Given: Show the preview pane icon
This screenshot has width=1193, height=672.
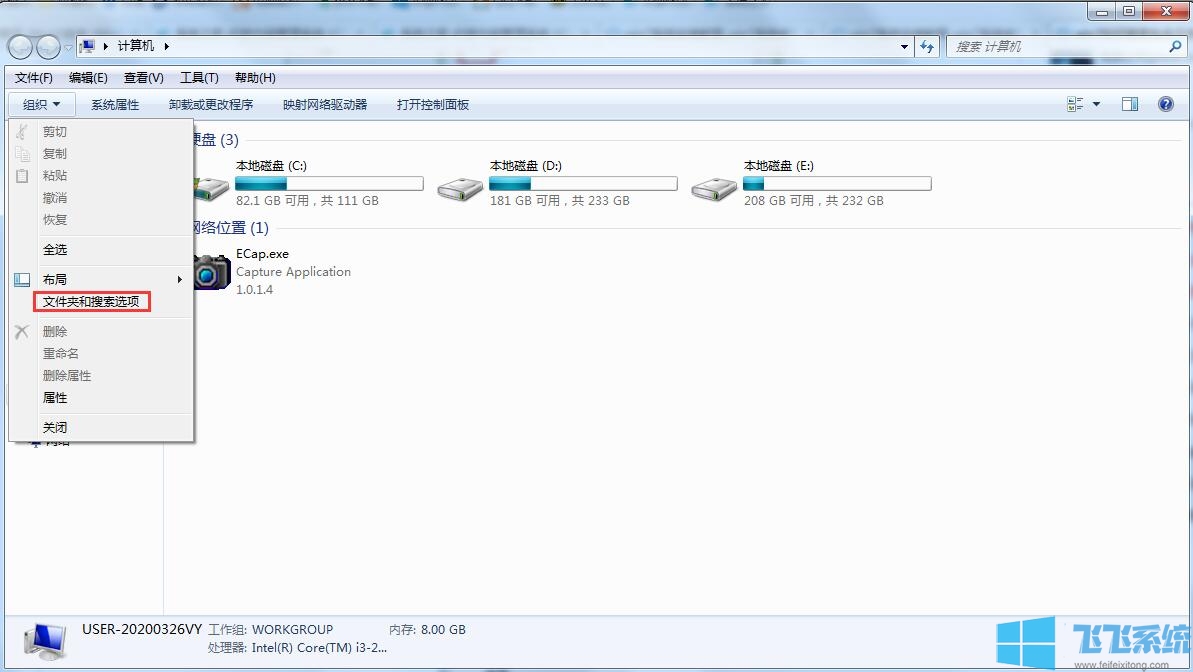Looking at the screenshot, I should [1130, 103].
